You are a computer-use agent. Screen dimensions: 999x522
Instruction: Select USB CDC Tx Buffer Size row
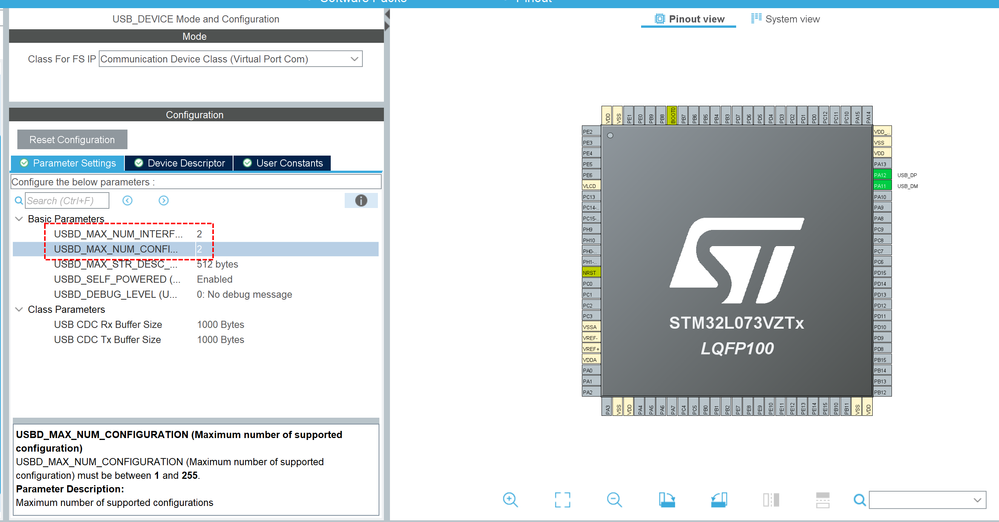[196, 340]
